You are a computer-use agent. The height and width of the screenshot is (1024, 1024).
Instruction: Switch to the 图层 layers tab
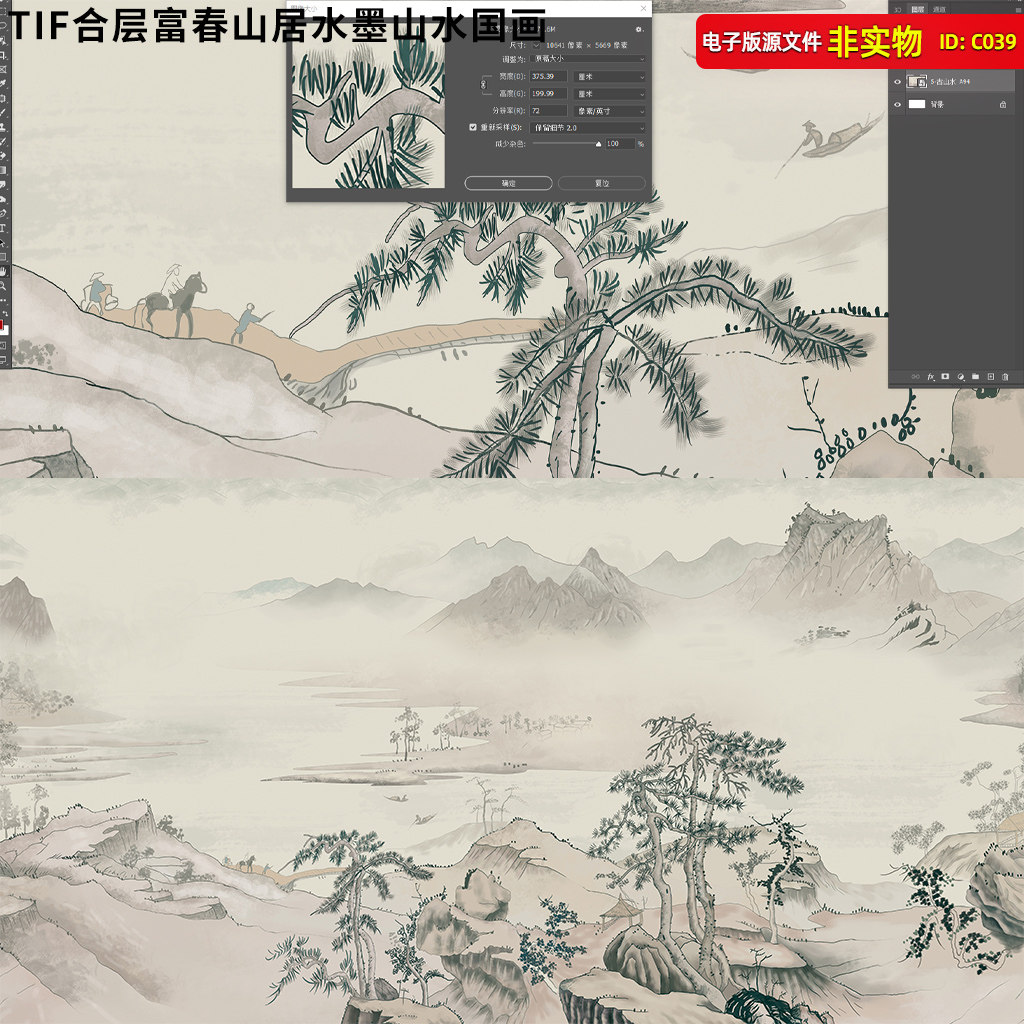point(918,9)
